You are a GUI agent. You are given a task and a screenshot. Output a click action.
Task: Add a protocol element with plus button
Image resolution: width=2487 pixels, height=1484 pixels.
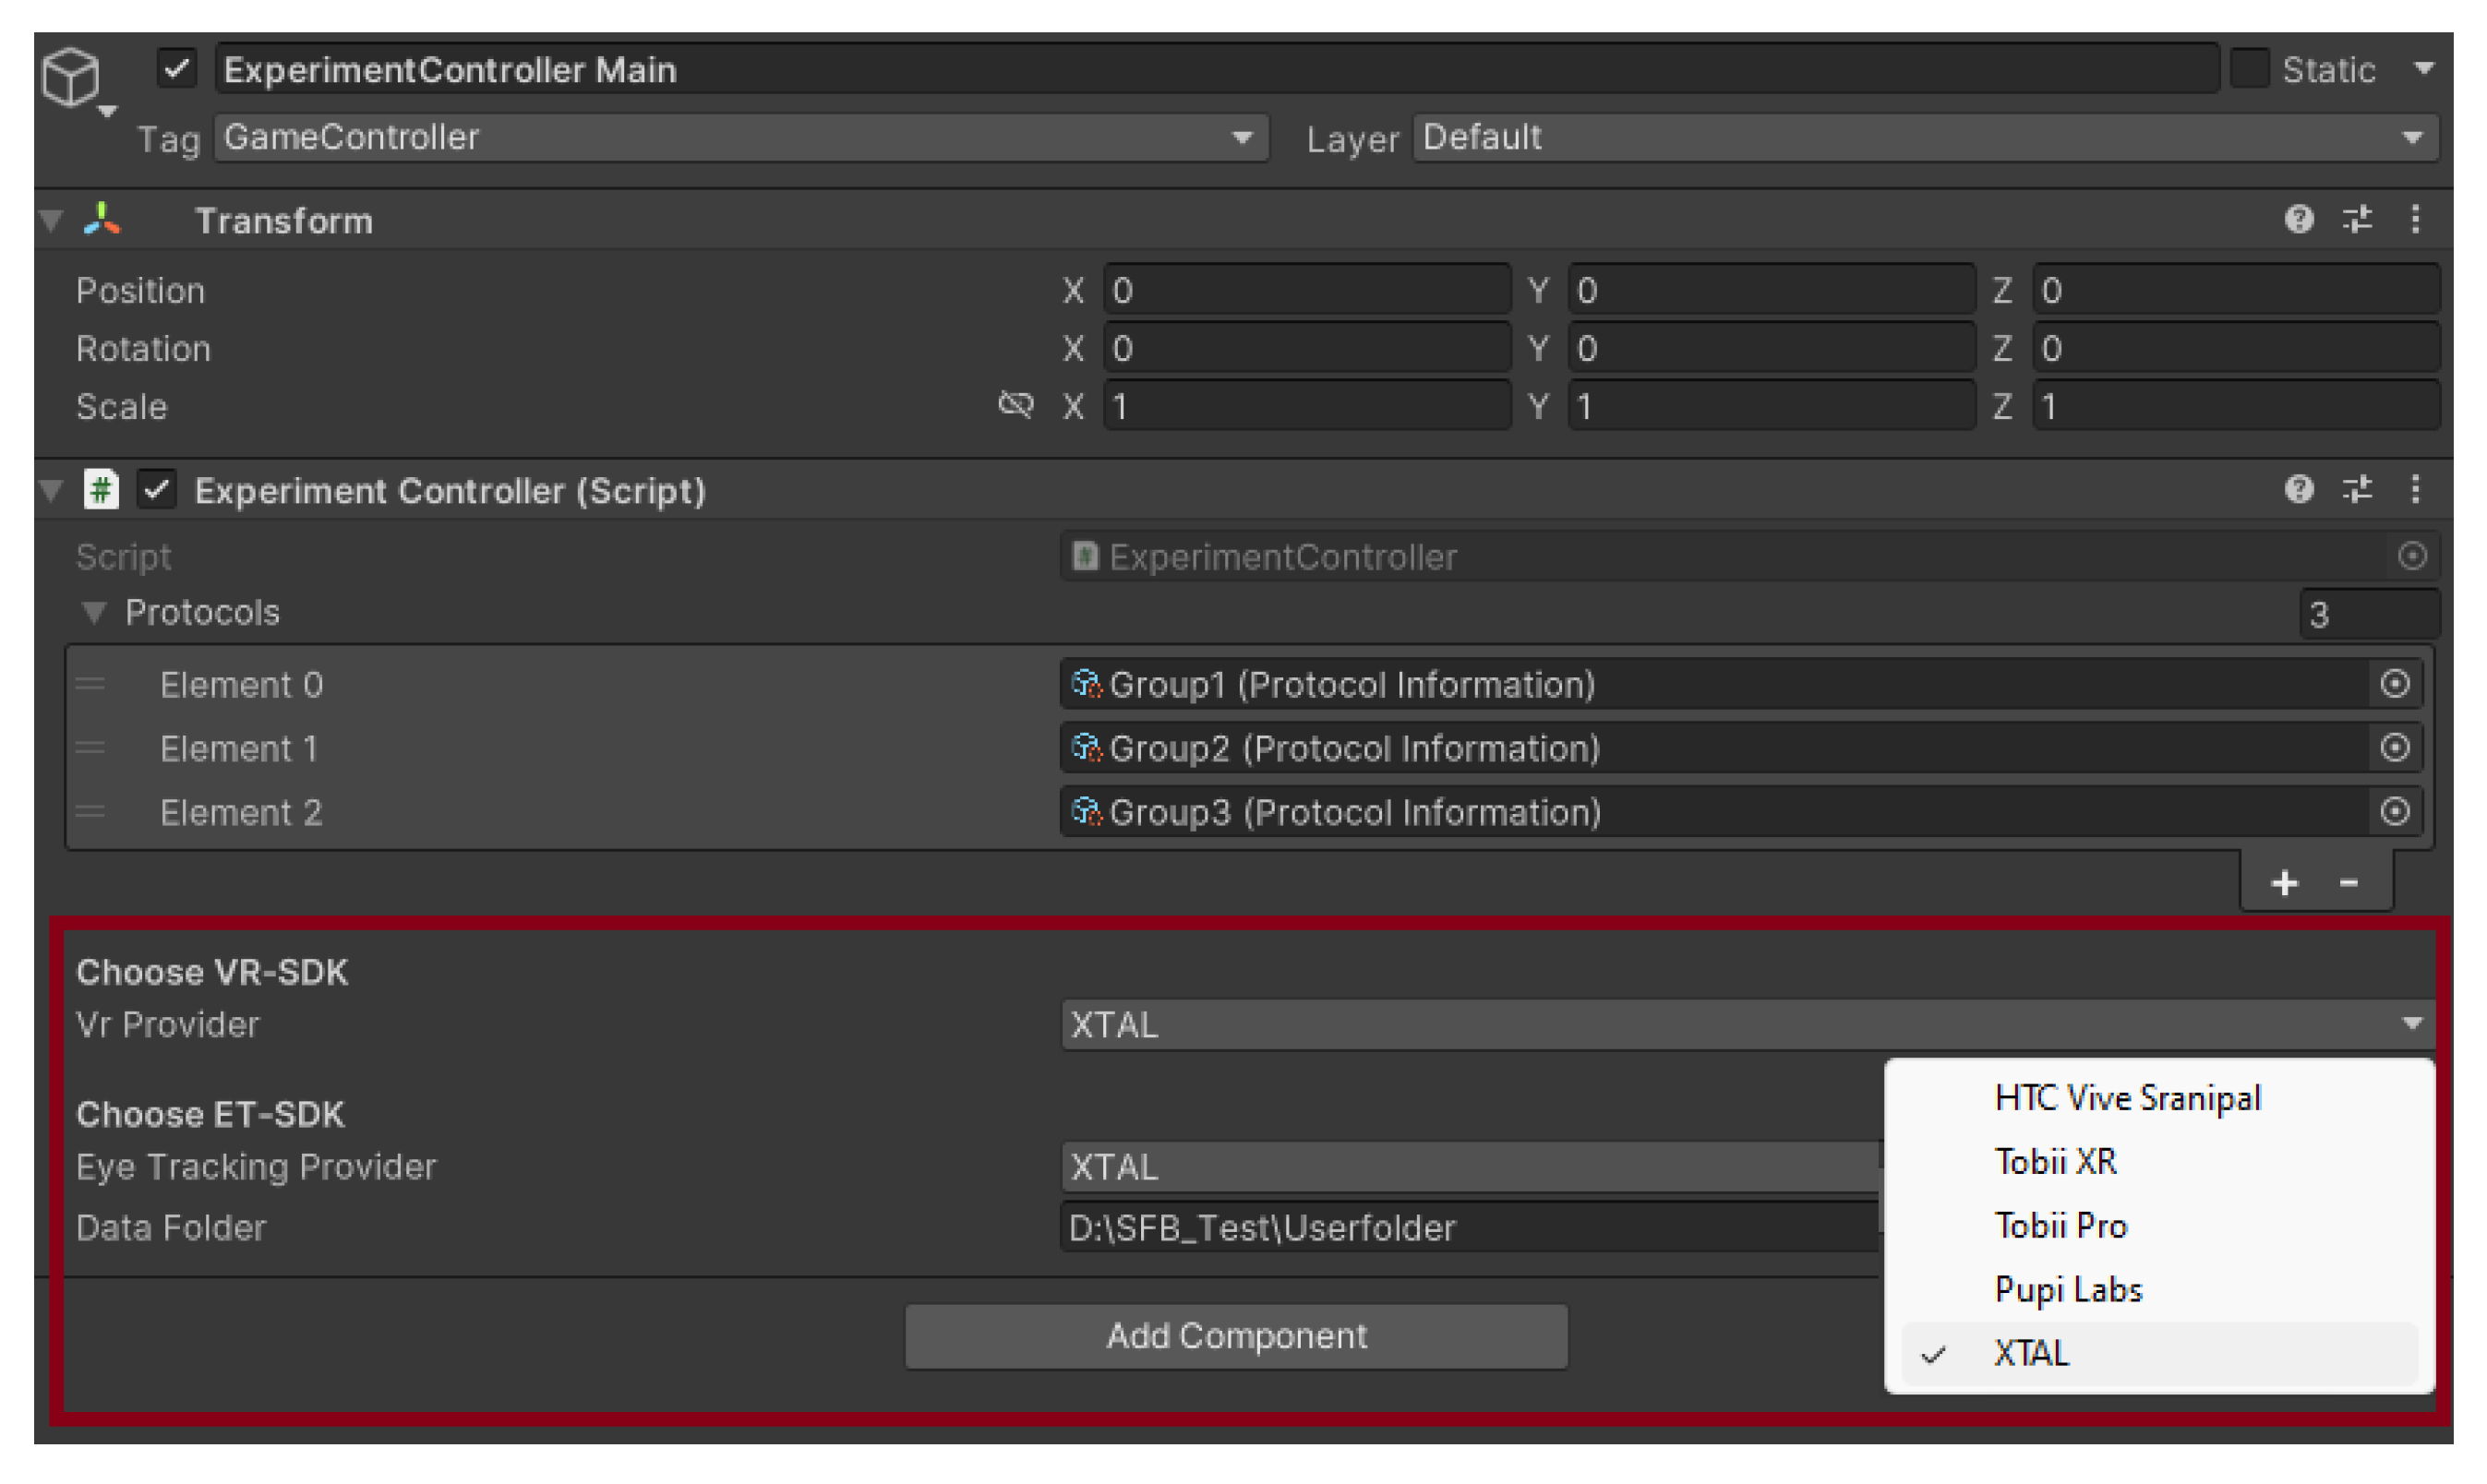2284,883
